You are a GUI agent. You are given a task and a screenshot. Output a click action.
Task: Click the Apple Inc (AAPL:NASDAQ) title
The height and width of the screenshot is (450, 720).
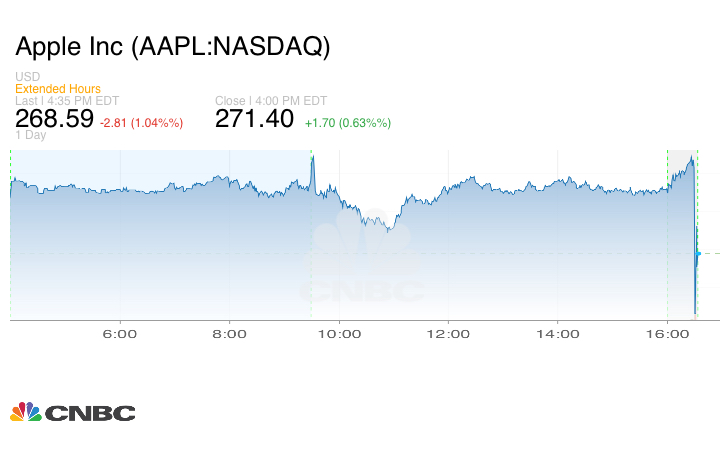pyautogui.click(x=172, y=47)
